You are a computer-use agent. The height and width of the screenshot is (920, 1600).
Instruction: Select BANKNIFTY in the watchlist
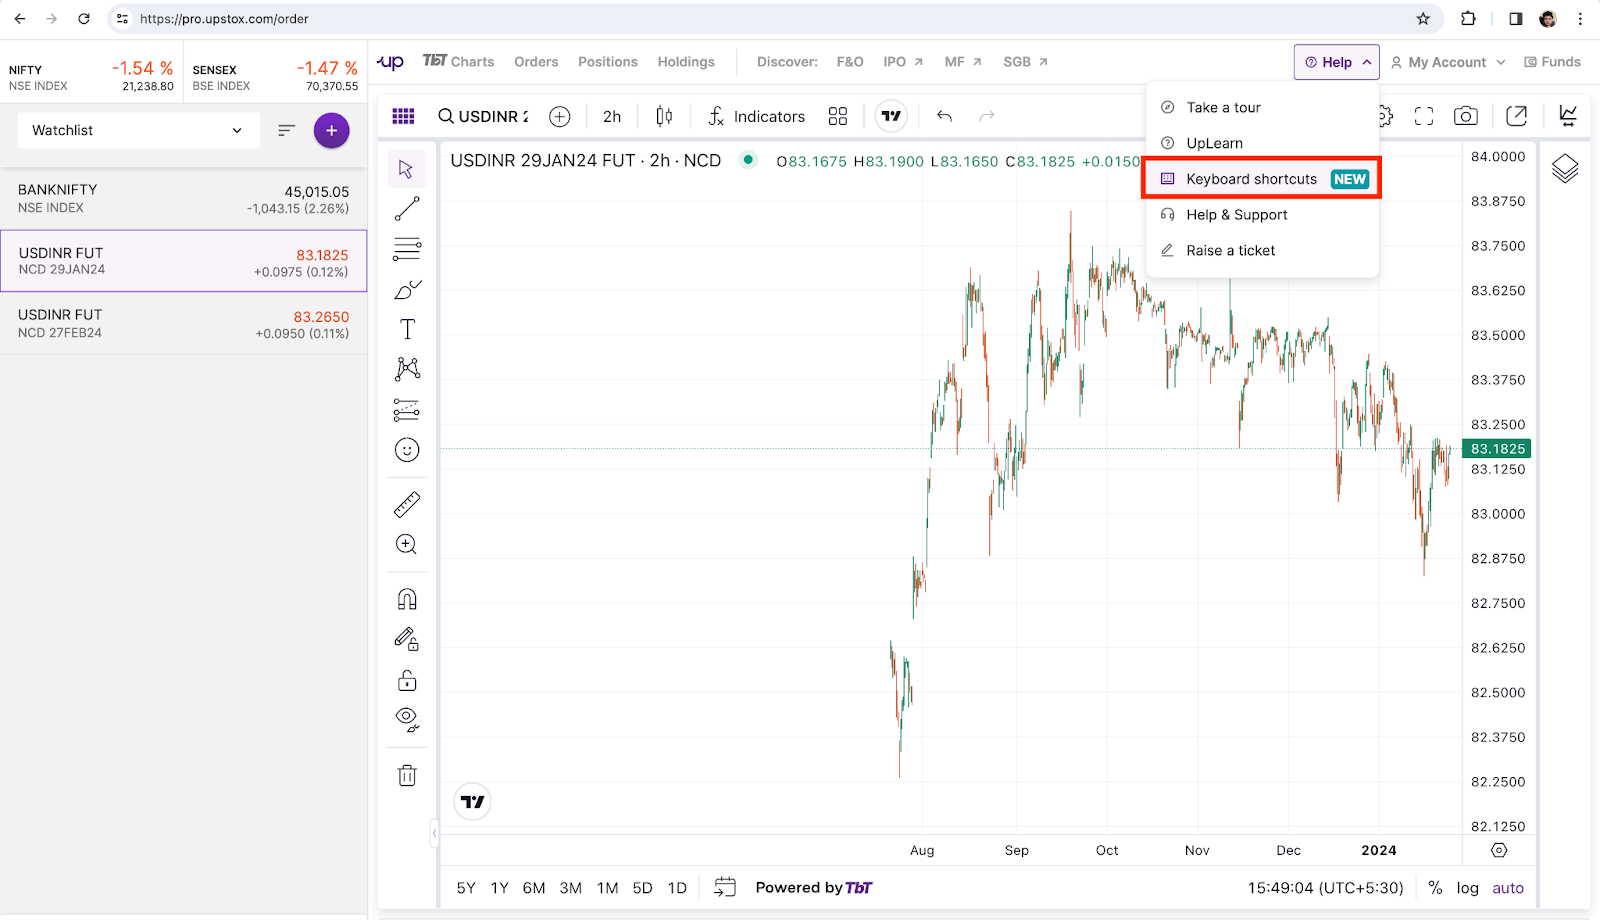coord(184,199)
